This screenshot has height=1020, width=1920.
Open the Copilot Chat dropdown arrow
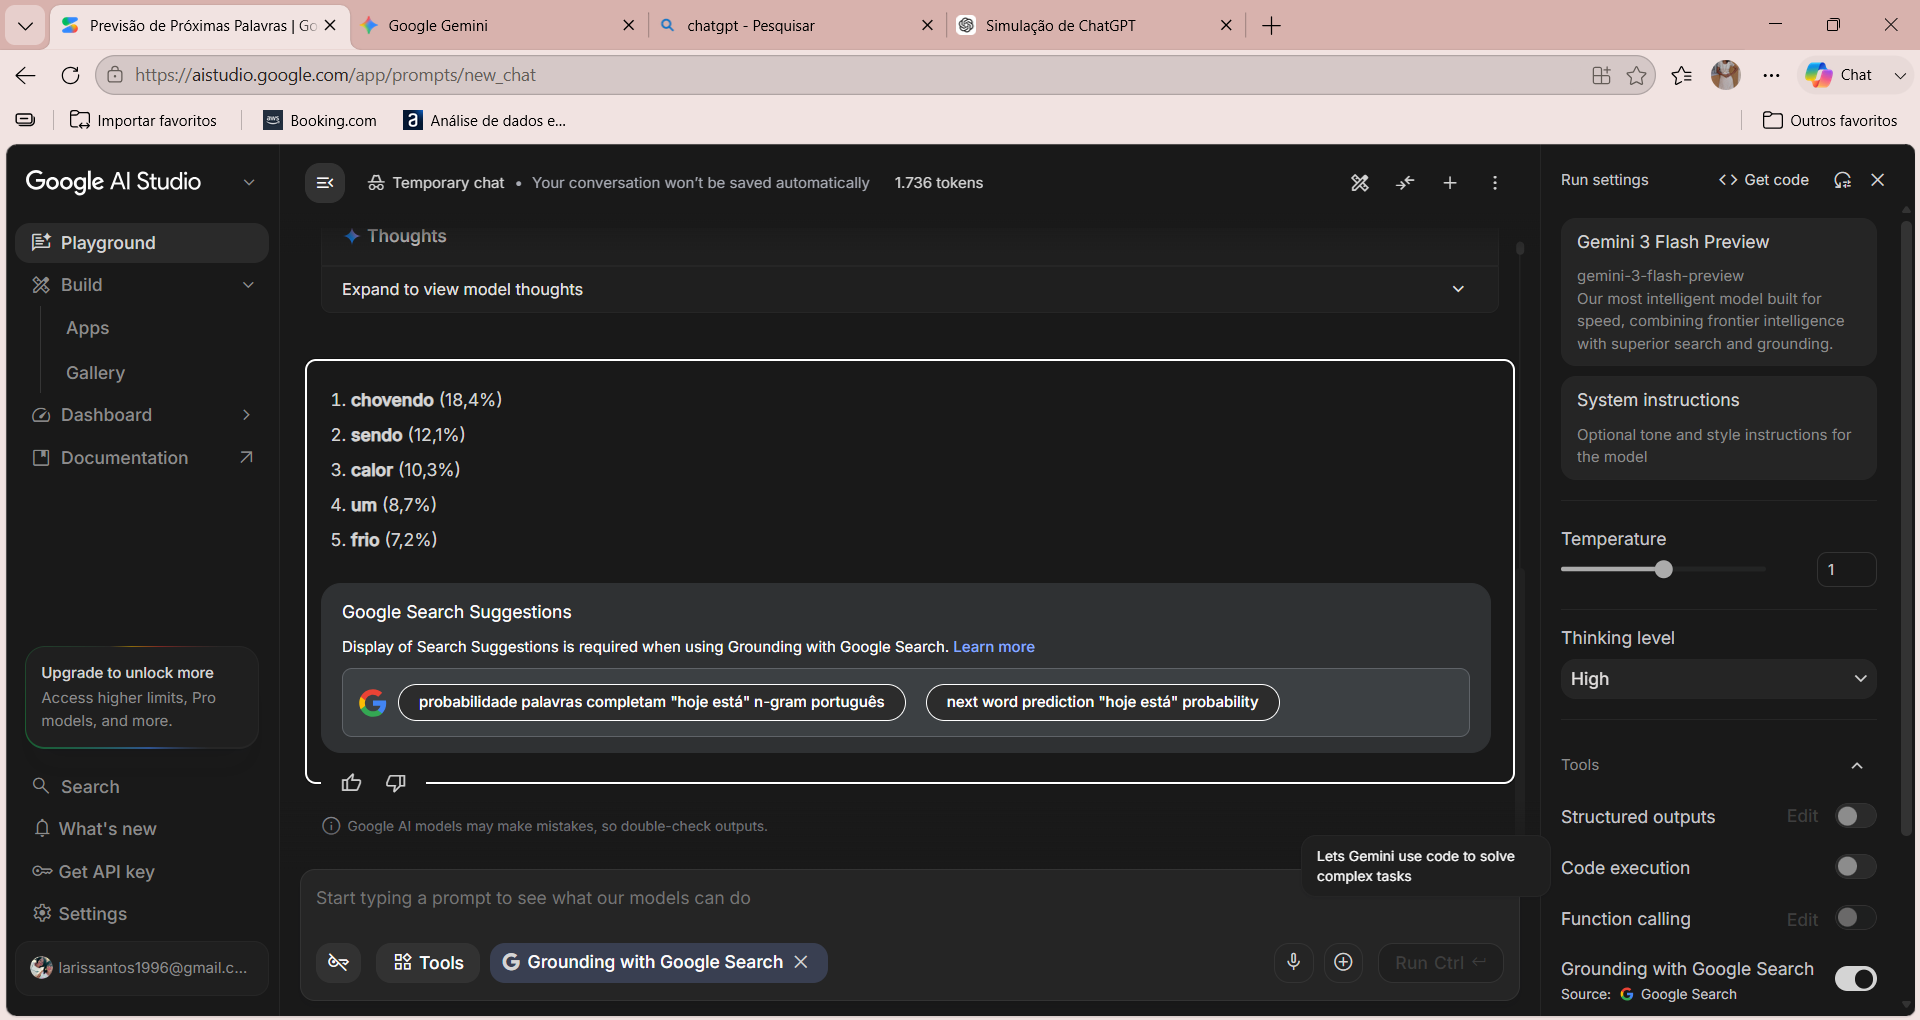(1900, 75)
